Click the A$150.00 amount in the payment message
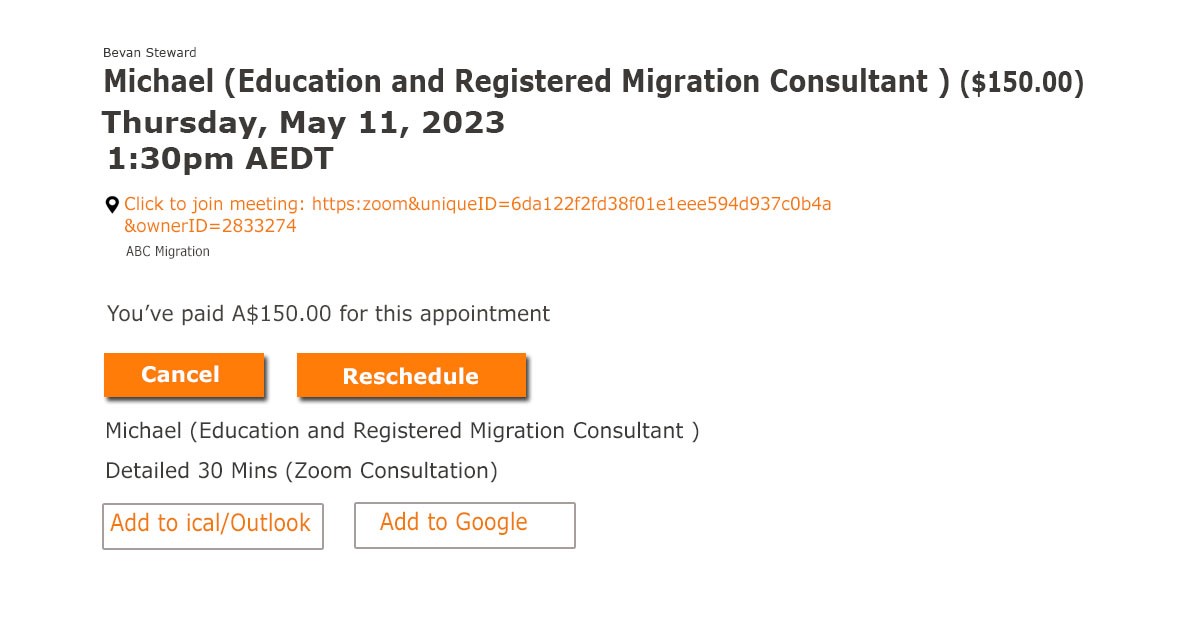The image size is (1200, 628). click(282, 314)
